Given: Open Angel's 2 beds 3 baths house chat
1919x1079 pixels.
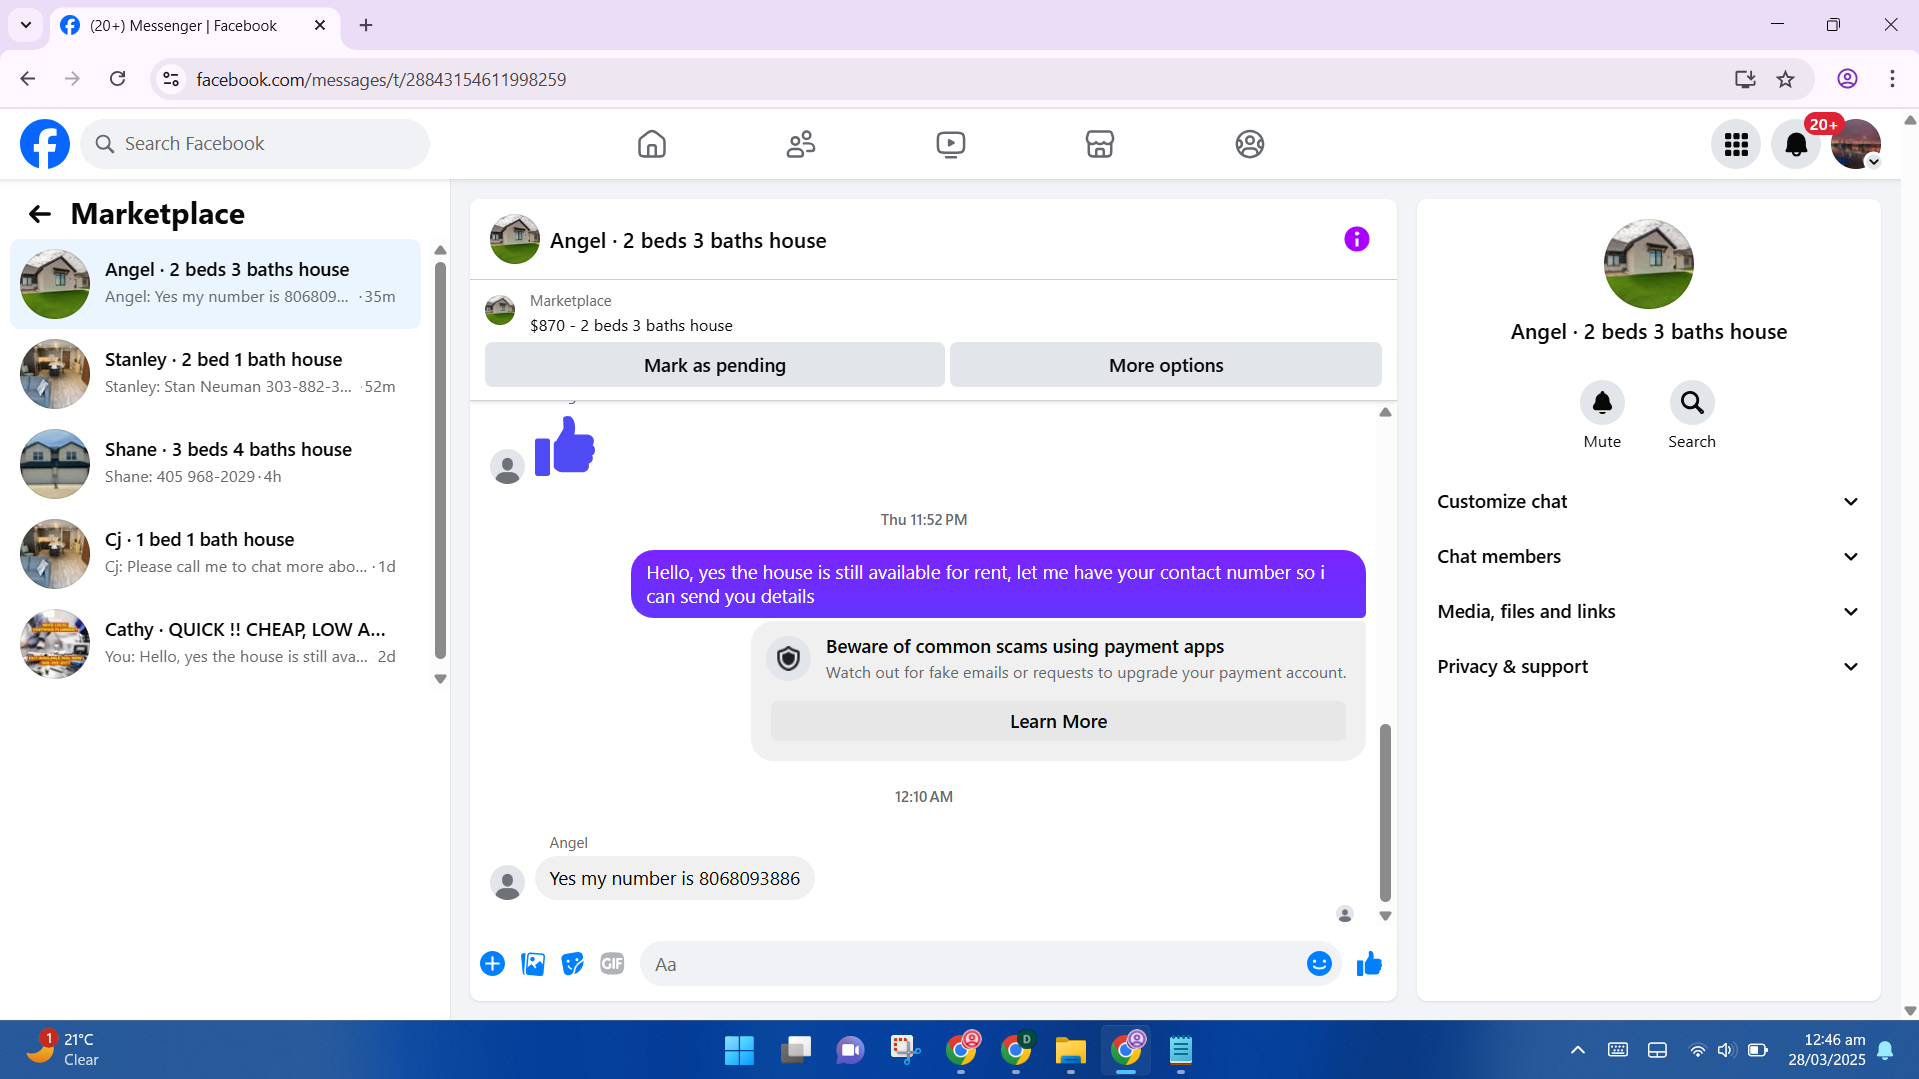Looking at the screenshot, I should (215, 284).
